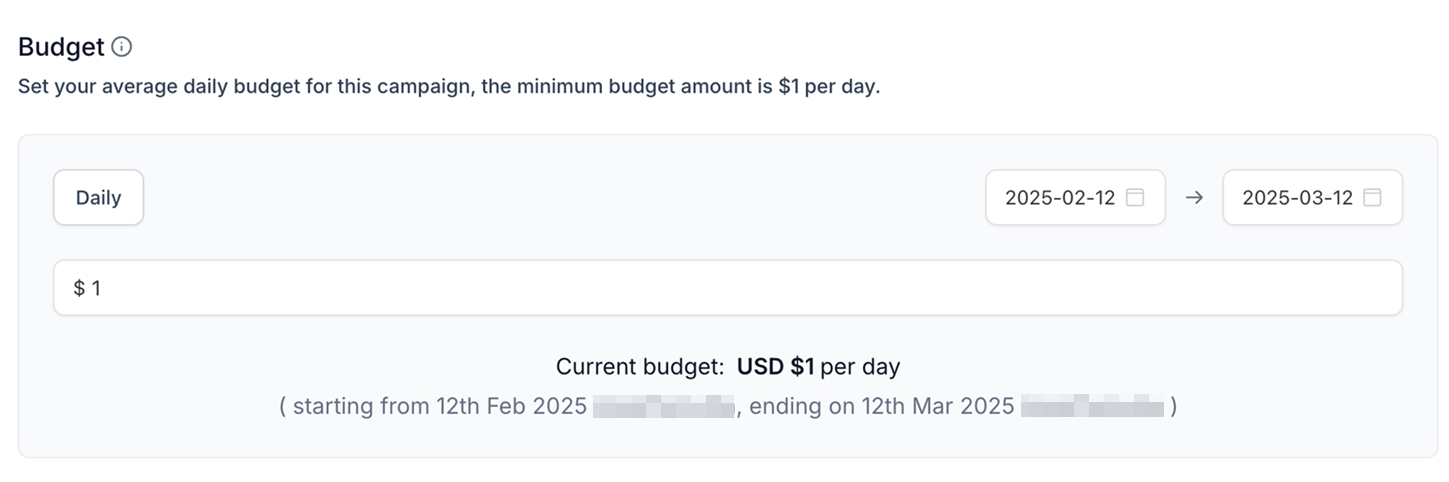Image resolution: width=1449 pixels, height=482 pixels.
Task: Open the calendar icon in the 2025-02-12 field
Action: (x=1135, y=198)
